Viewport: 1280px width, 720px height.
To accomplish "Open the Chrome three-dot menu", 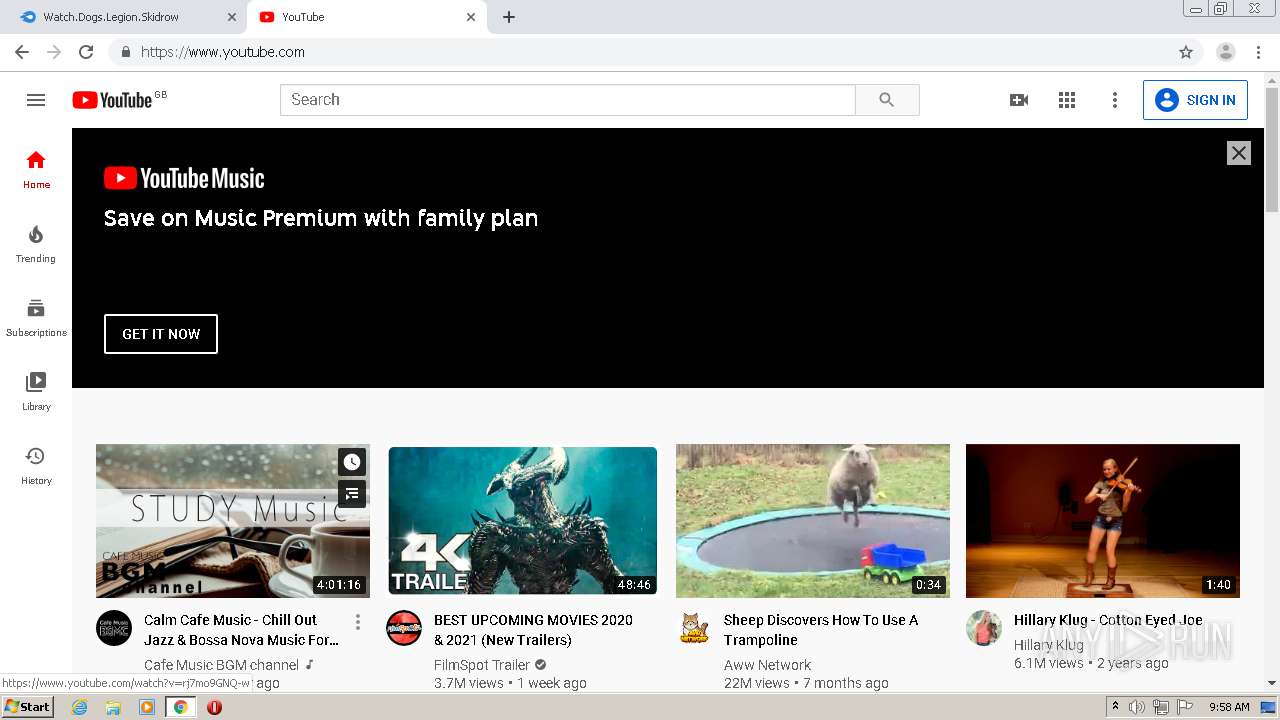I will [x=1258, y=52].
